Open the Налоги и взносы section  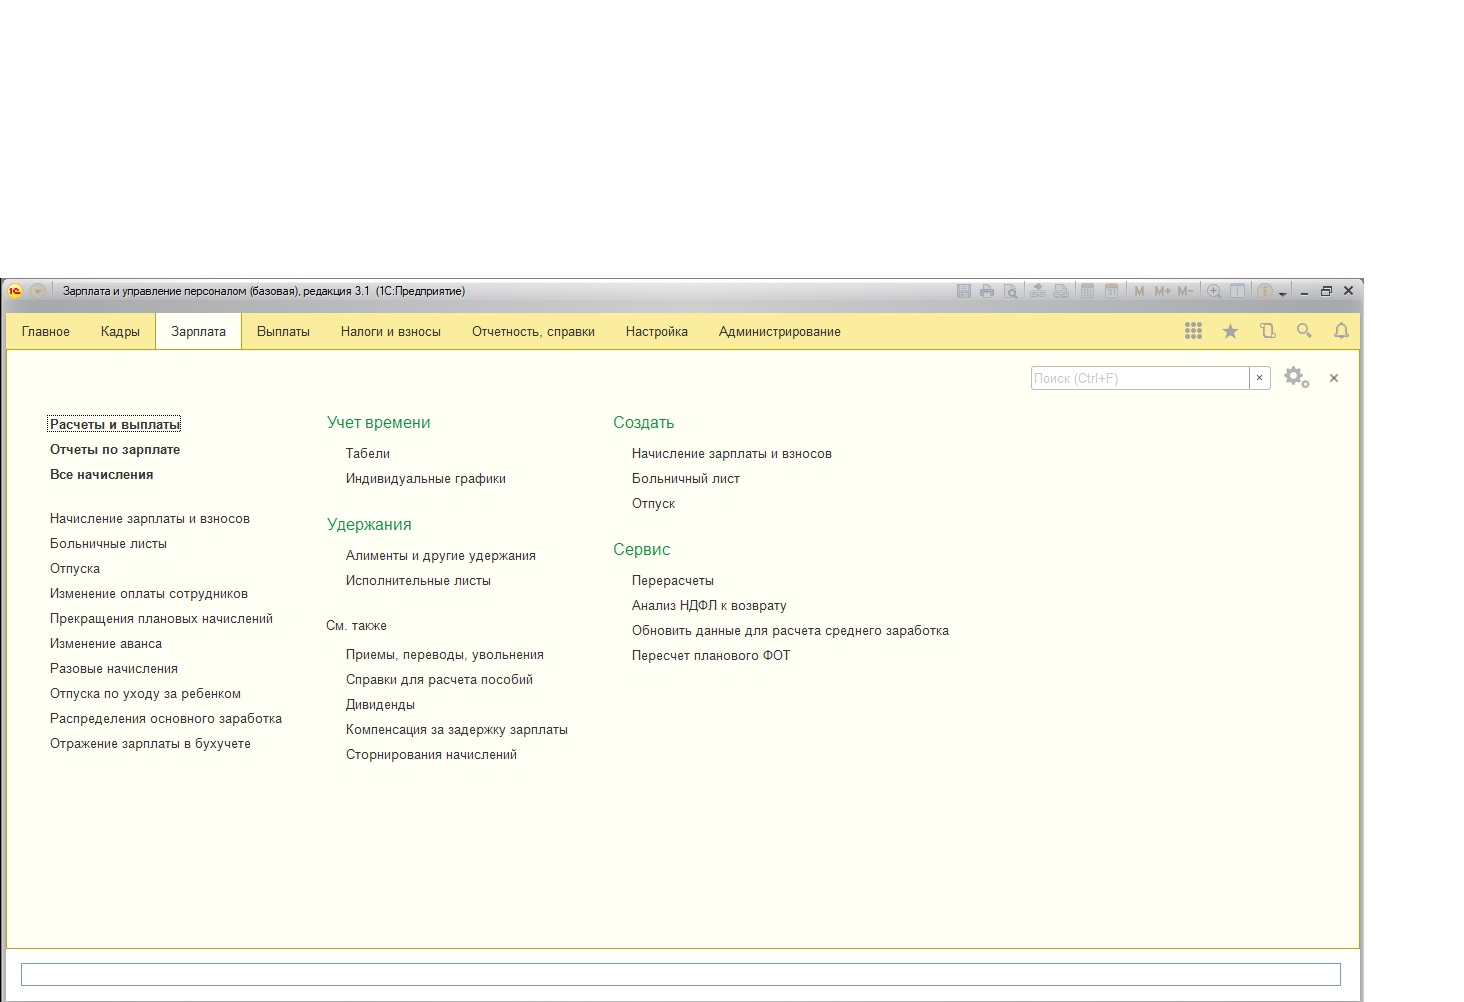click(x=391, y=332)
